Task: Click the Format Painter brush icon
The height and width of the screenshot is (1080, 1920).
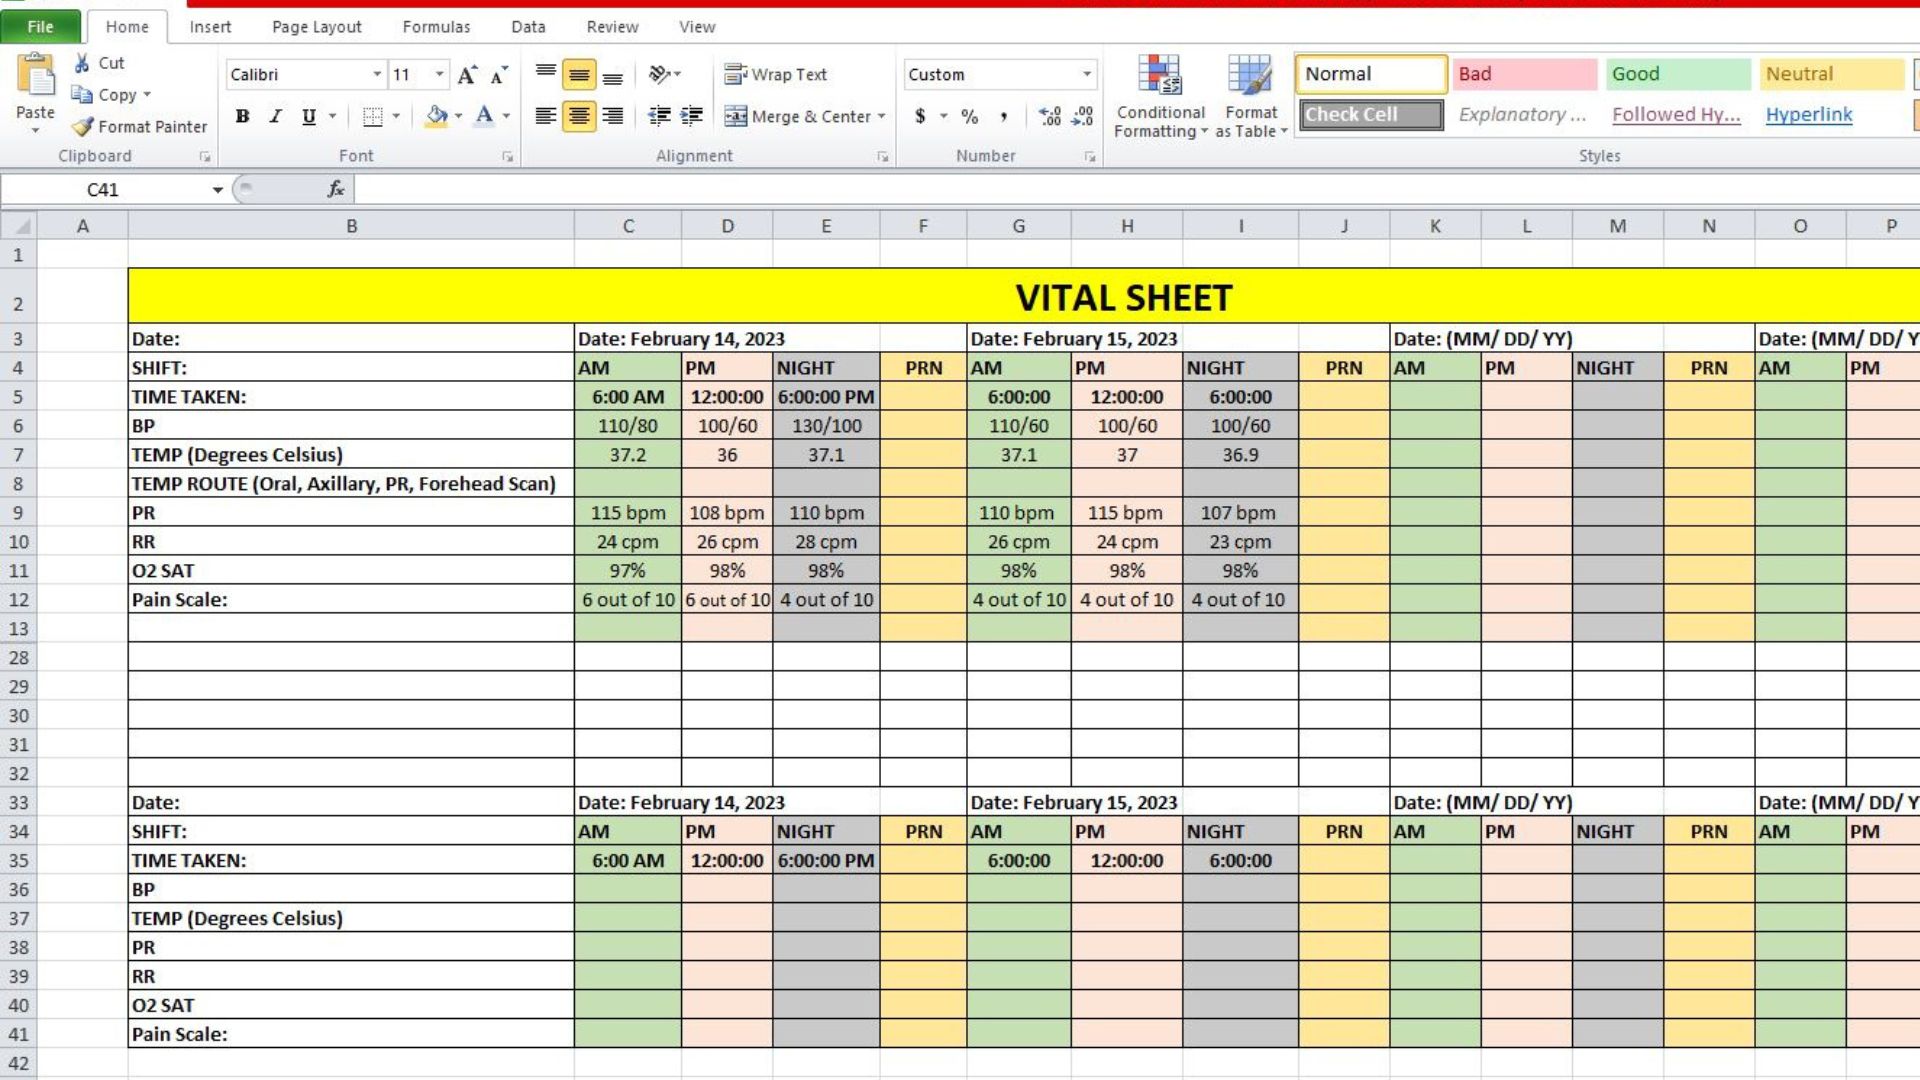Action: tap(83, 127)
